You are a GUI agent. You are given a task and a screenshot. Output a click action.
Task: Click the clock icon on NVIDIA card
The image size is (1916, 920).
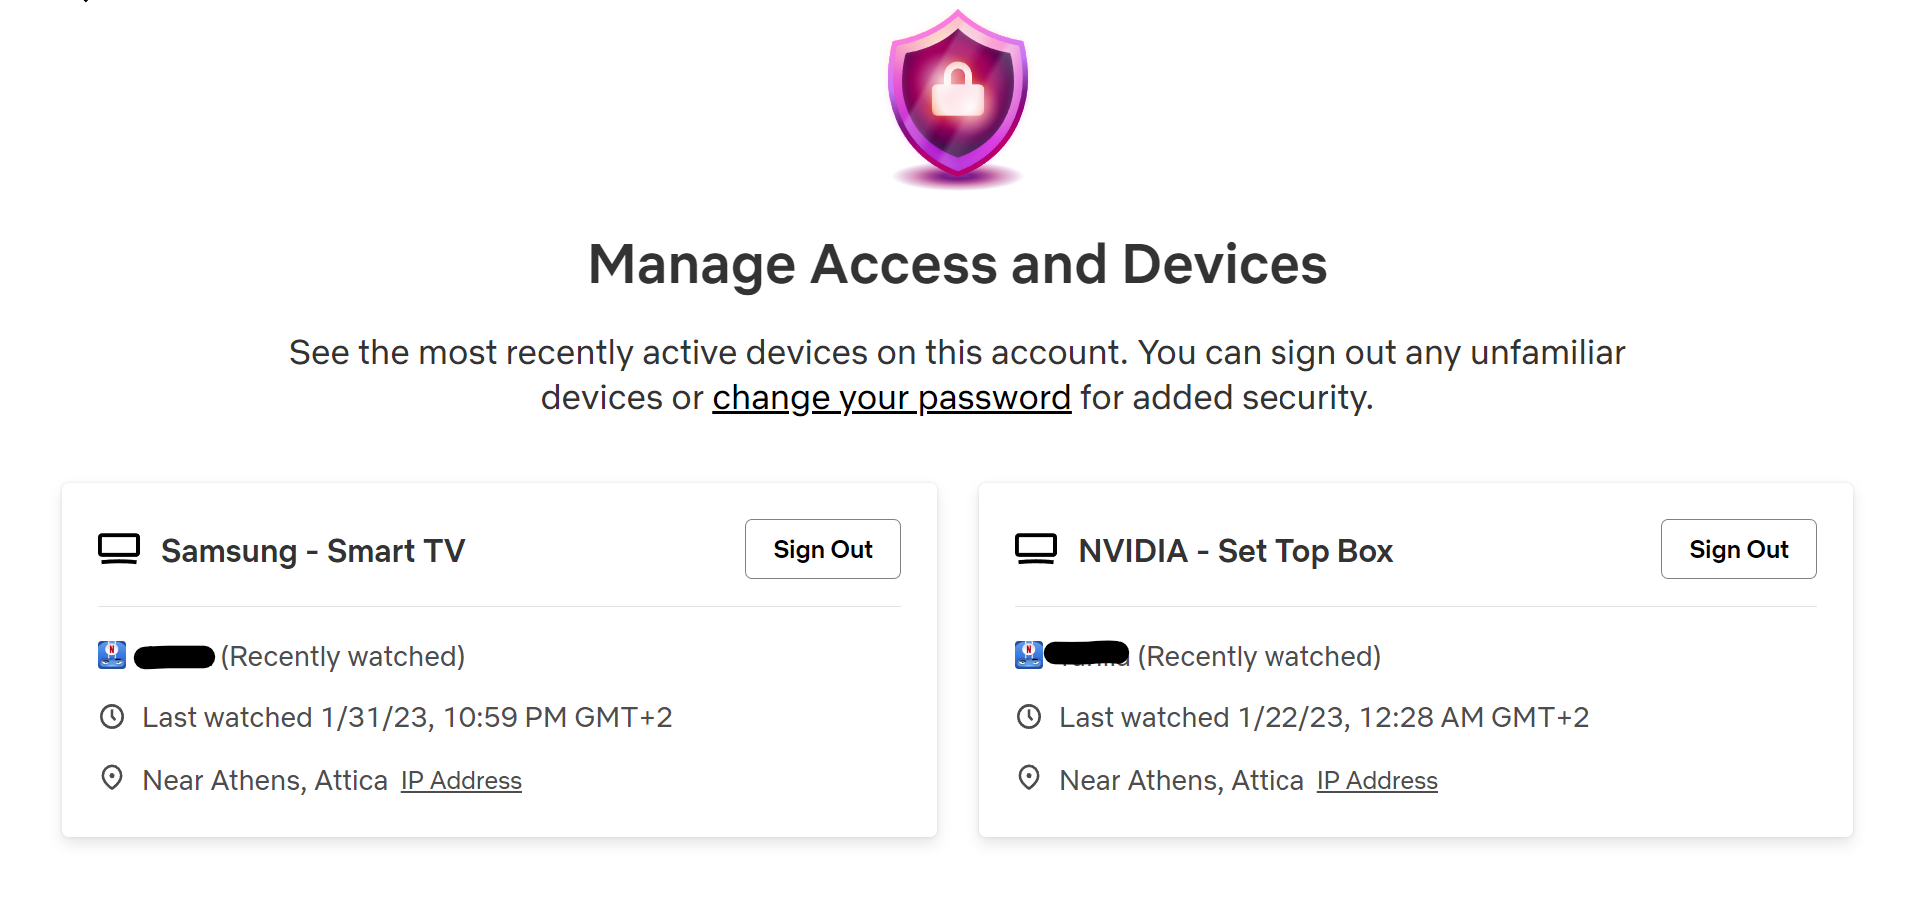(1029, 717)
